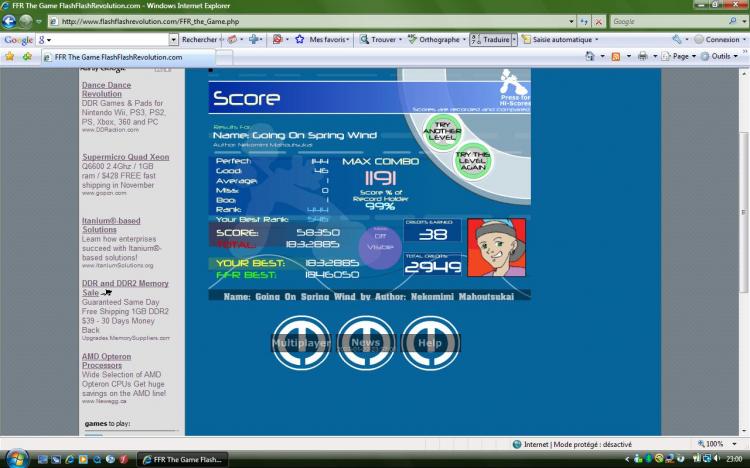Click the Try This Level Again button
Screen dimensions: 750x468
473,161
